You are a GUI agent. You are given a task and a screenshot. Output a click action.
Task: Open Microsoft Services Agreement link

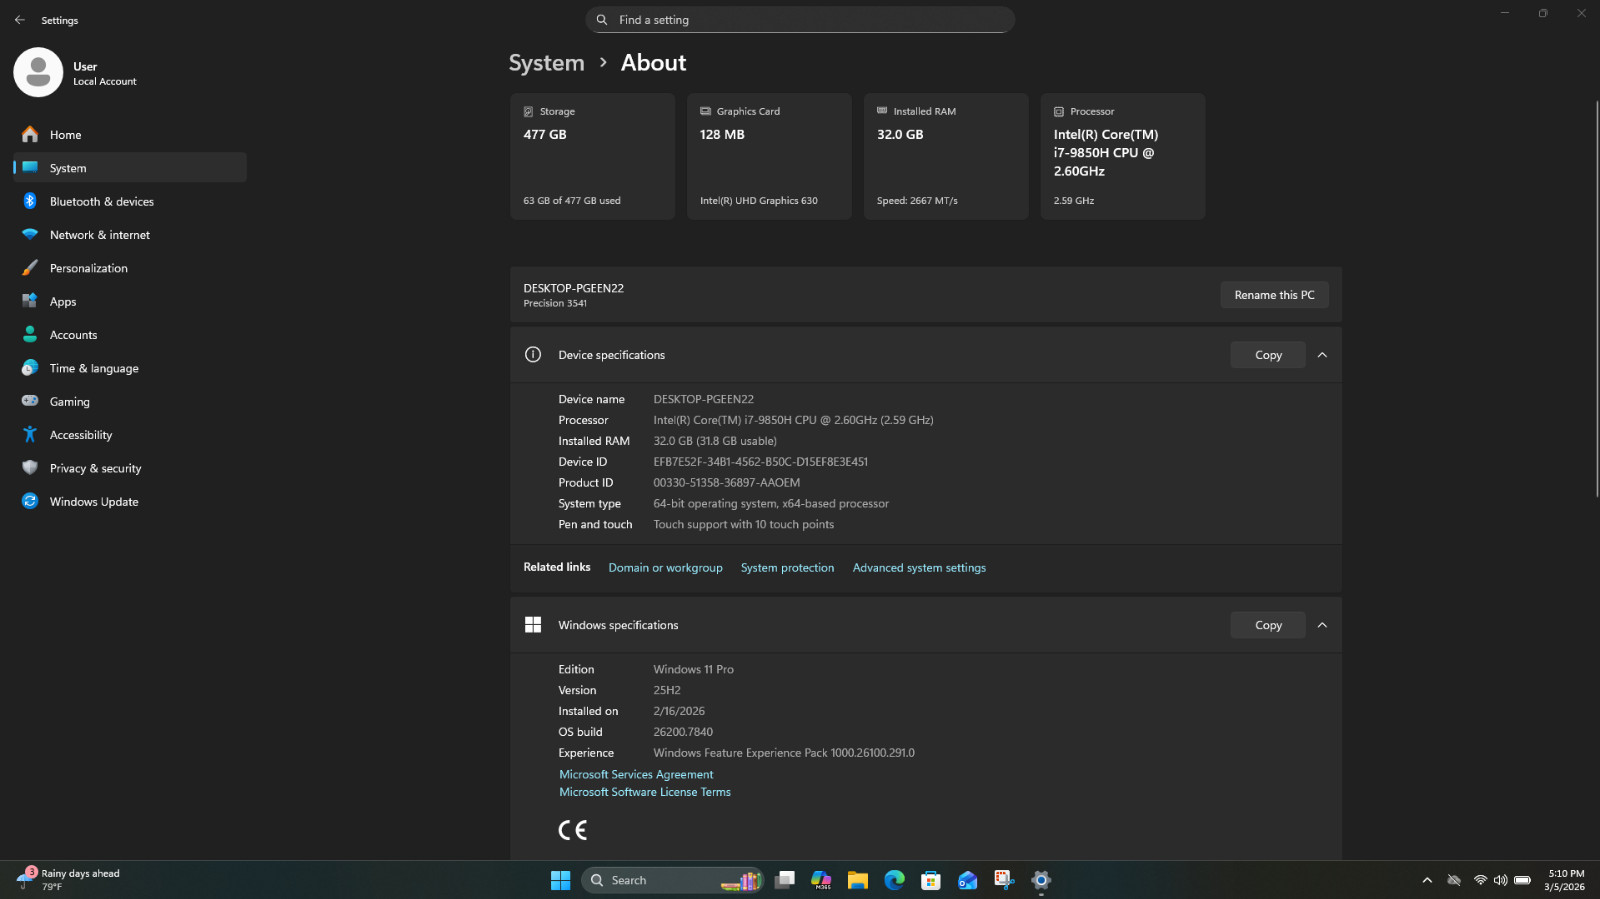tap(636, 775)
